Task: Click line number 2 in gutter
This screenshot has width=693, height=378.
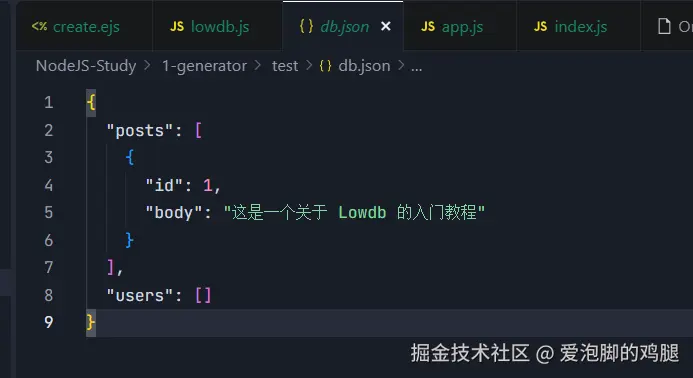Action: tap(49, 130)
